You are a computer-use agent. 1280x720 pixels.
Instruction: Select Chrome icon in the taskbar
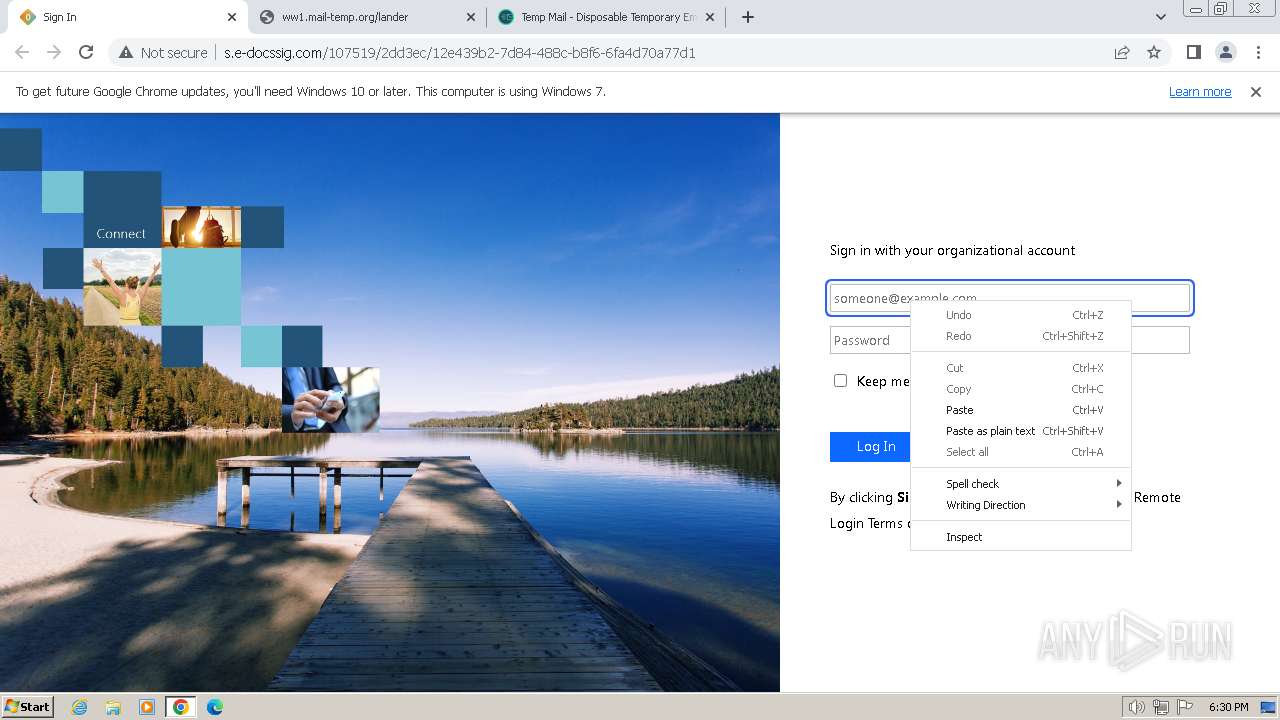pos(181,707)
